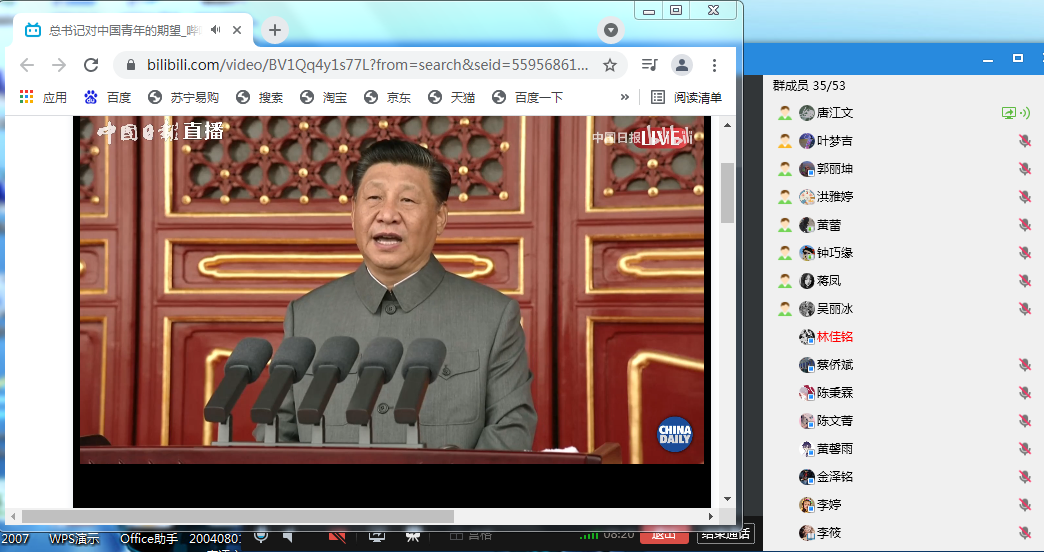Open the 阅读清单 reading list
The height and width of the screenshot is (552, 1044).
pos(687,97)
